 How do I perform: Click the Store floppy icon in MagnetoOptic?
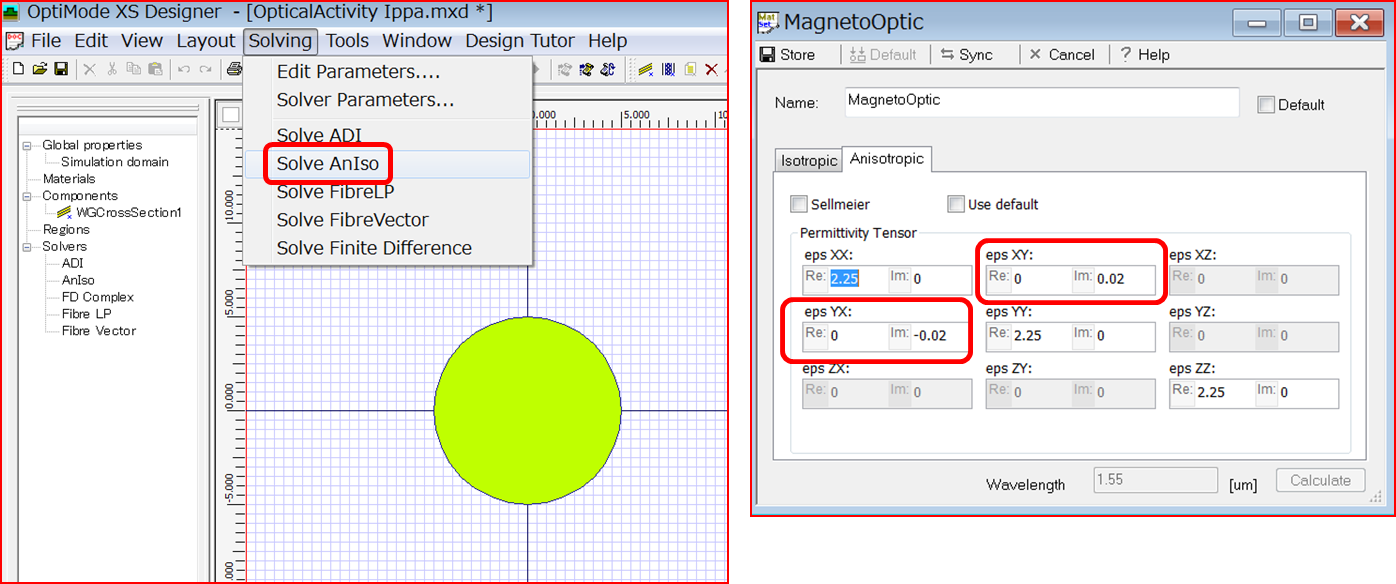click(x=767, y=55)
